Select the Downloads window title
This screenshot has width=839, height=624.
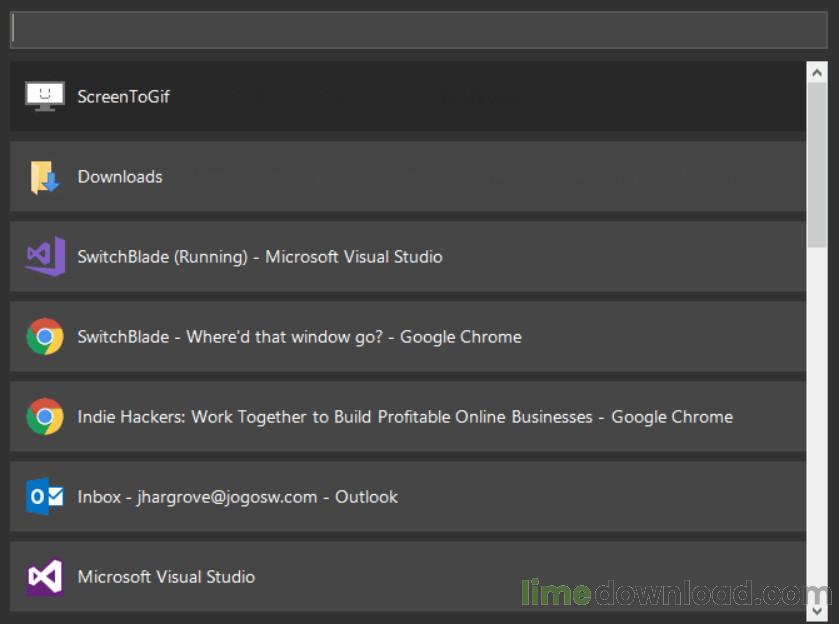click(120, 177)
